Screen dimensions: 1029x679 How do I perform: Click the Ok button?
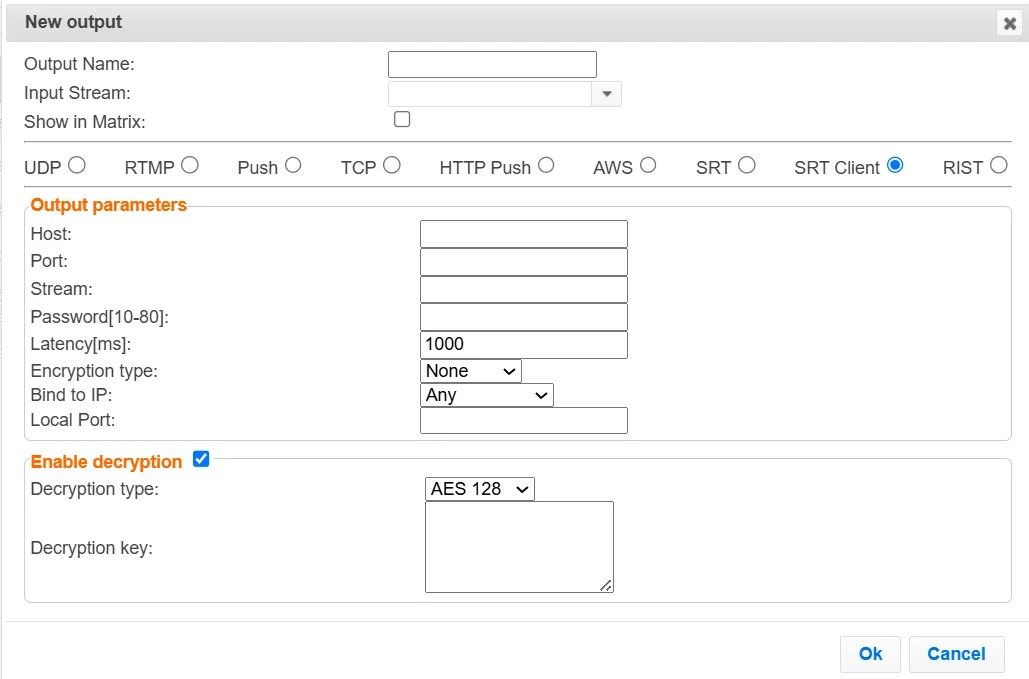pyautogui.click(x=870, y=654)
